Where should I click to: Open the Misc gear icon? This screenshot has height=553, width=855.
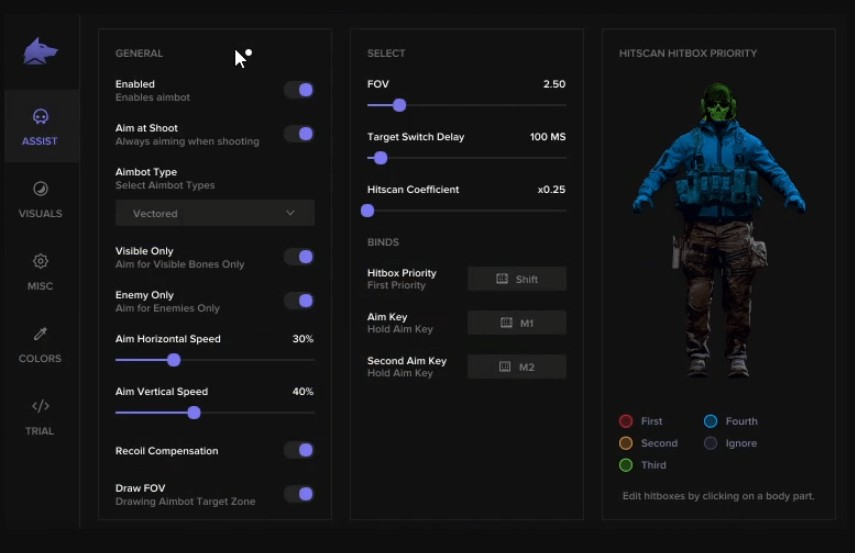pyautogui.click(x=40, y=261)
